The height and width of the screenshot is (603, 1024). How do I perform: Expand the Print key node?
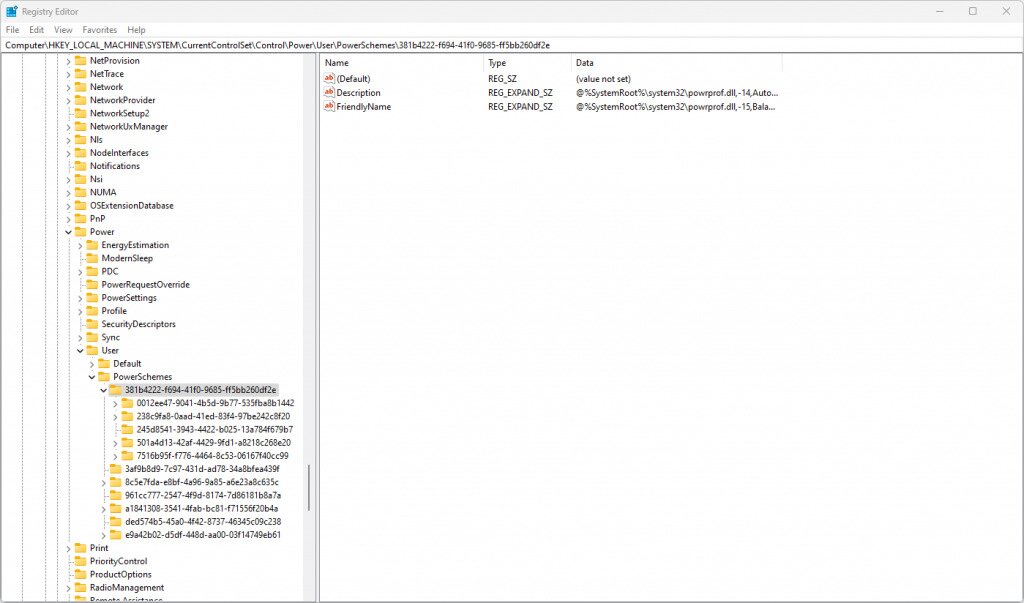point(69,548)
